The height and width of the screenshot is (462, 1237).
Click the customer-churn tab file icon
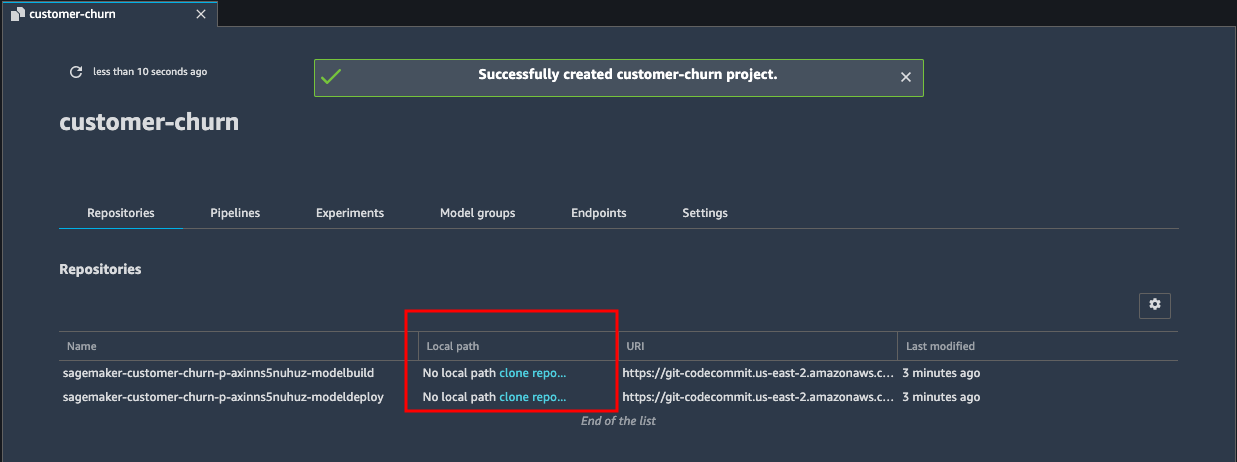[x=17, y=14]
